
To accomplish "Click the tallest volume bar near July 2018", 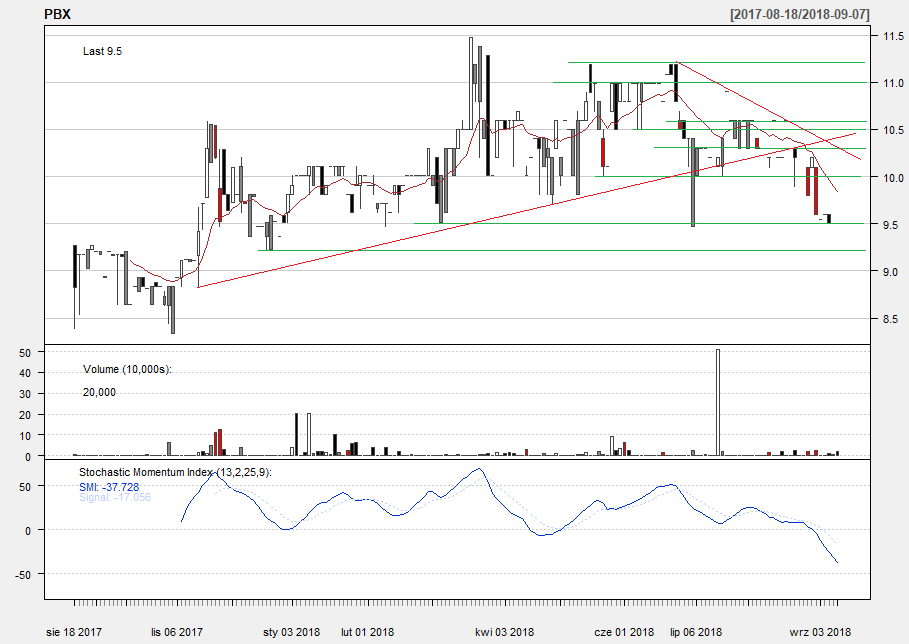I will point(718,402).
